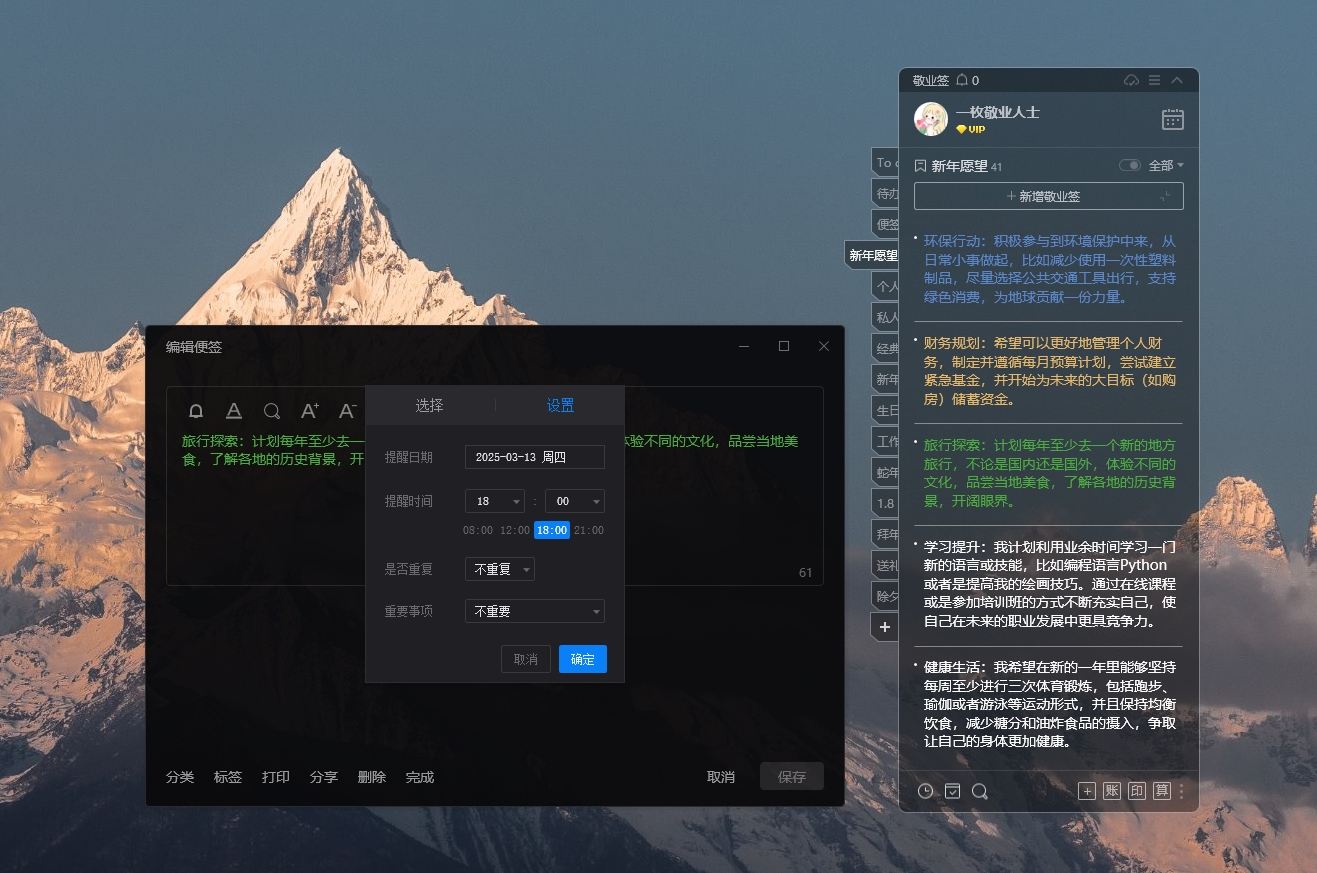
Task: Open the 是否重复 dropdown showing 不重复
Action: (x=500, y=569)
